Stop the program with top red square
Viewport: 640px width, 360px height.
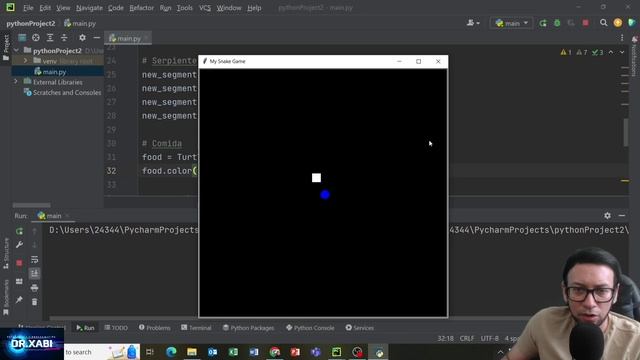pyautogui.click(x=586, y=23)
